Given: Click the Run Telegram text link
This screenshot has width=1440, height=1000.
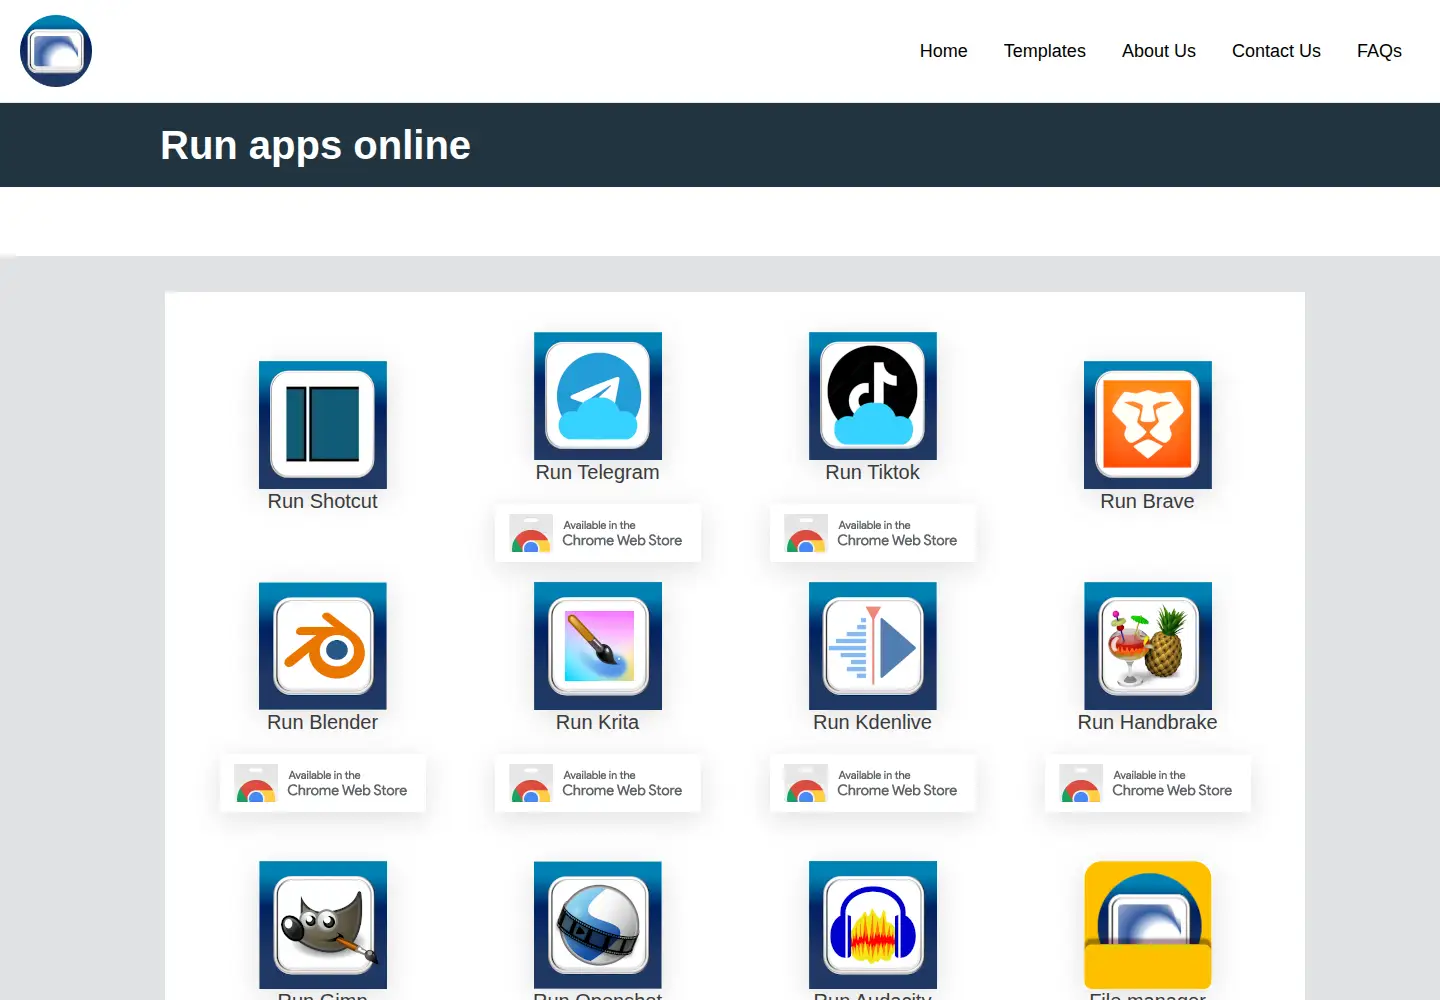Looking at the screenshot, I should pyautogui.click(x=598, y=472).
